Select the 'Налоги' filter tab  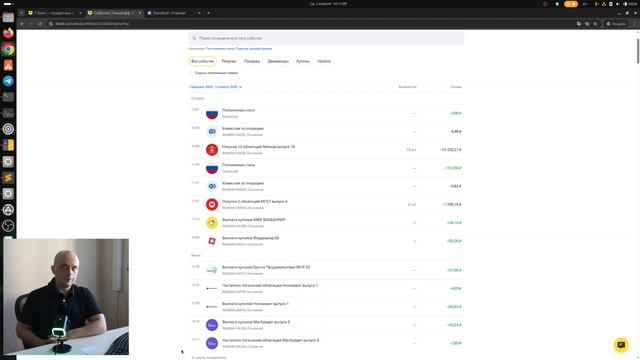tap(324, 61)
